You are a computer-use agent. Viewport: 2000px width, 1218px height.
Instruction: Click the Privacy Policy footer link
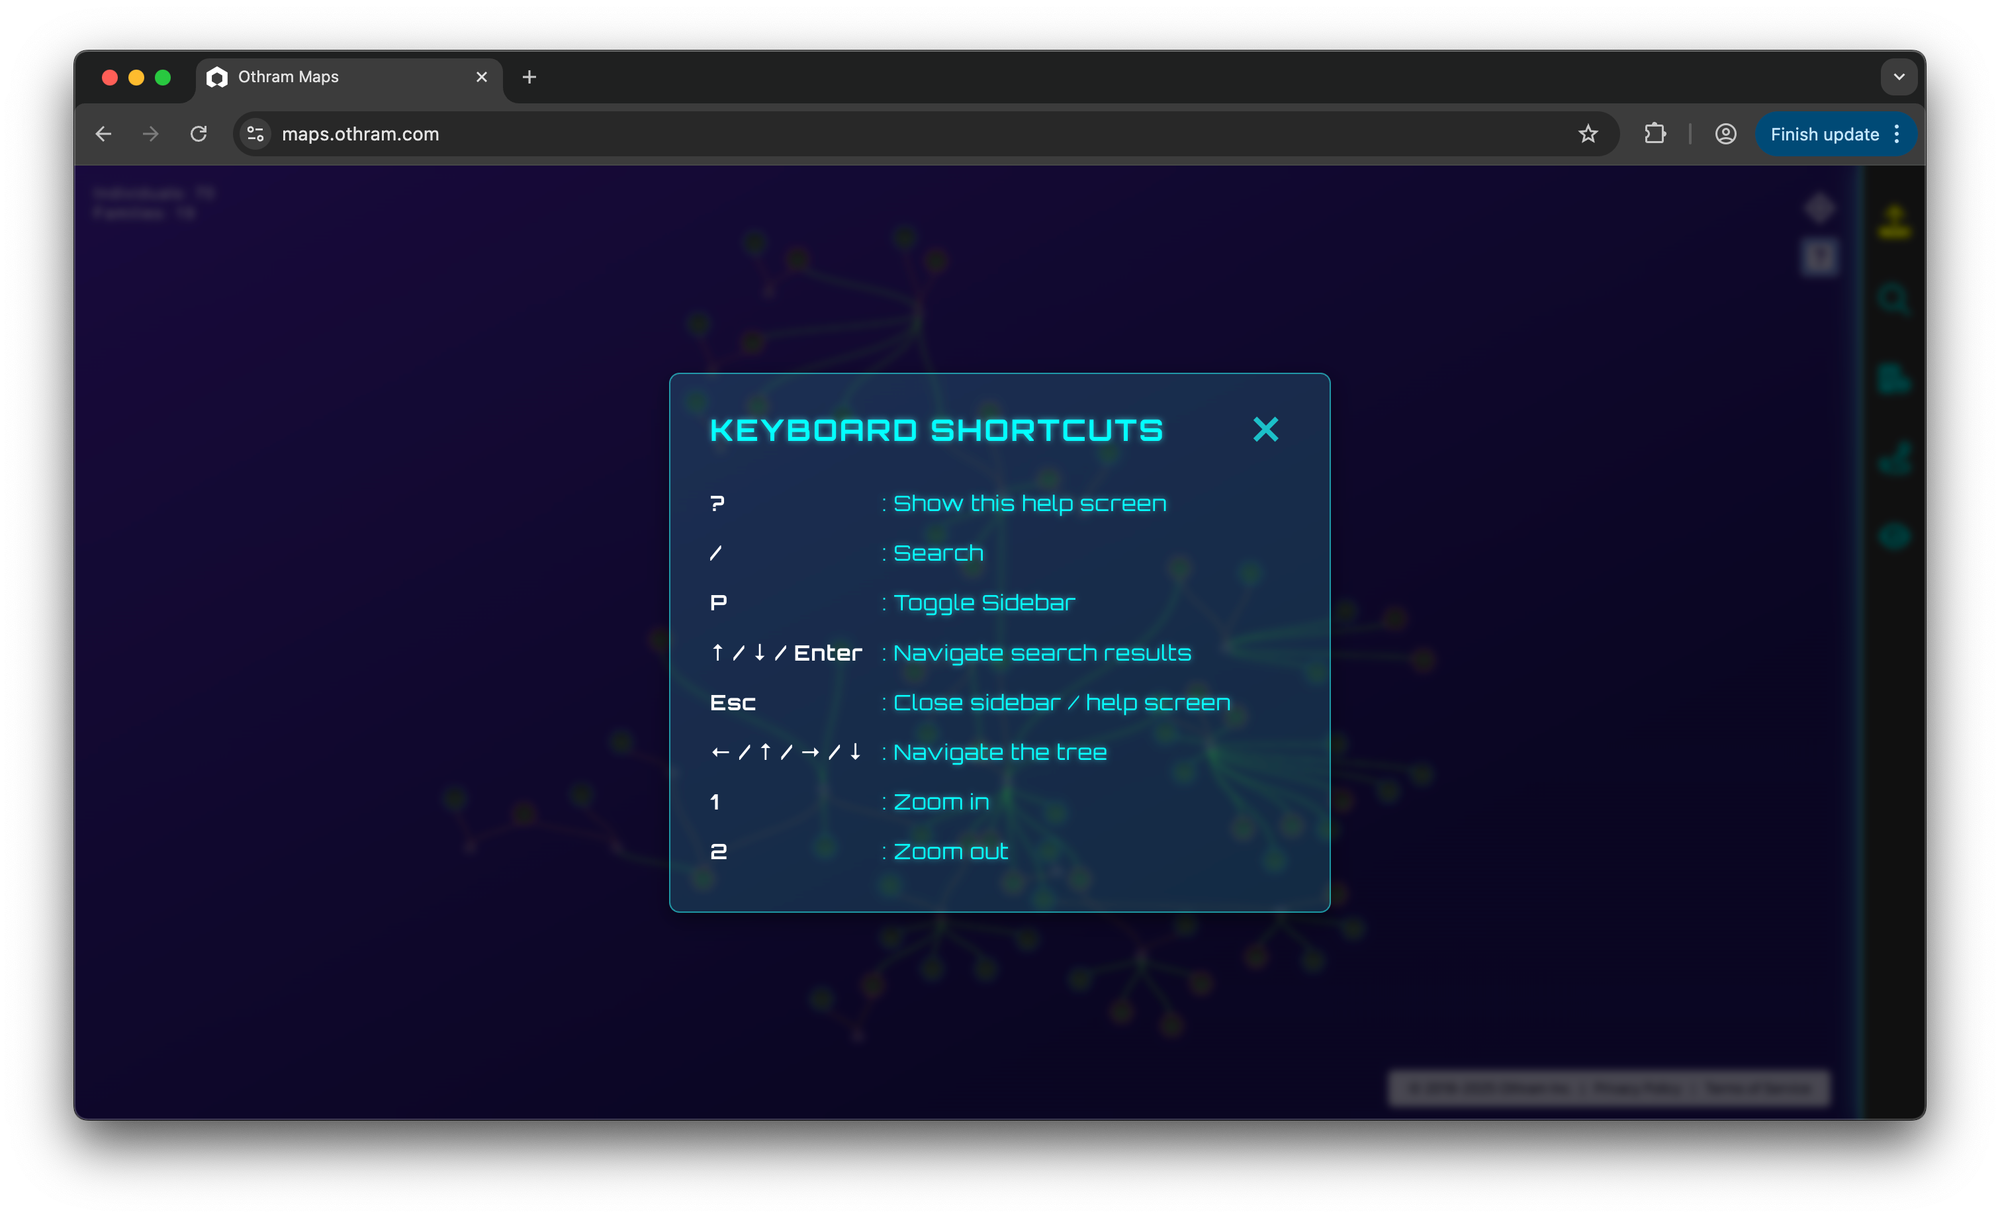(x=1637, y=1087)
